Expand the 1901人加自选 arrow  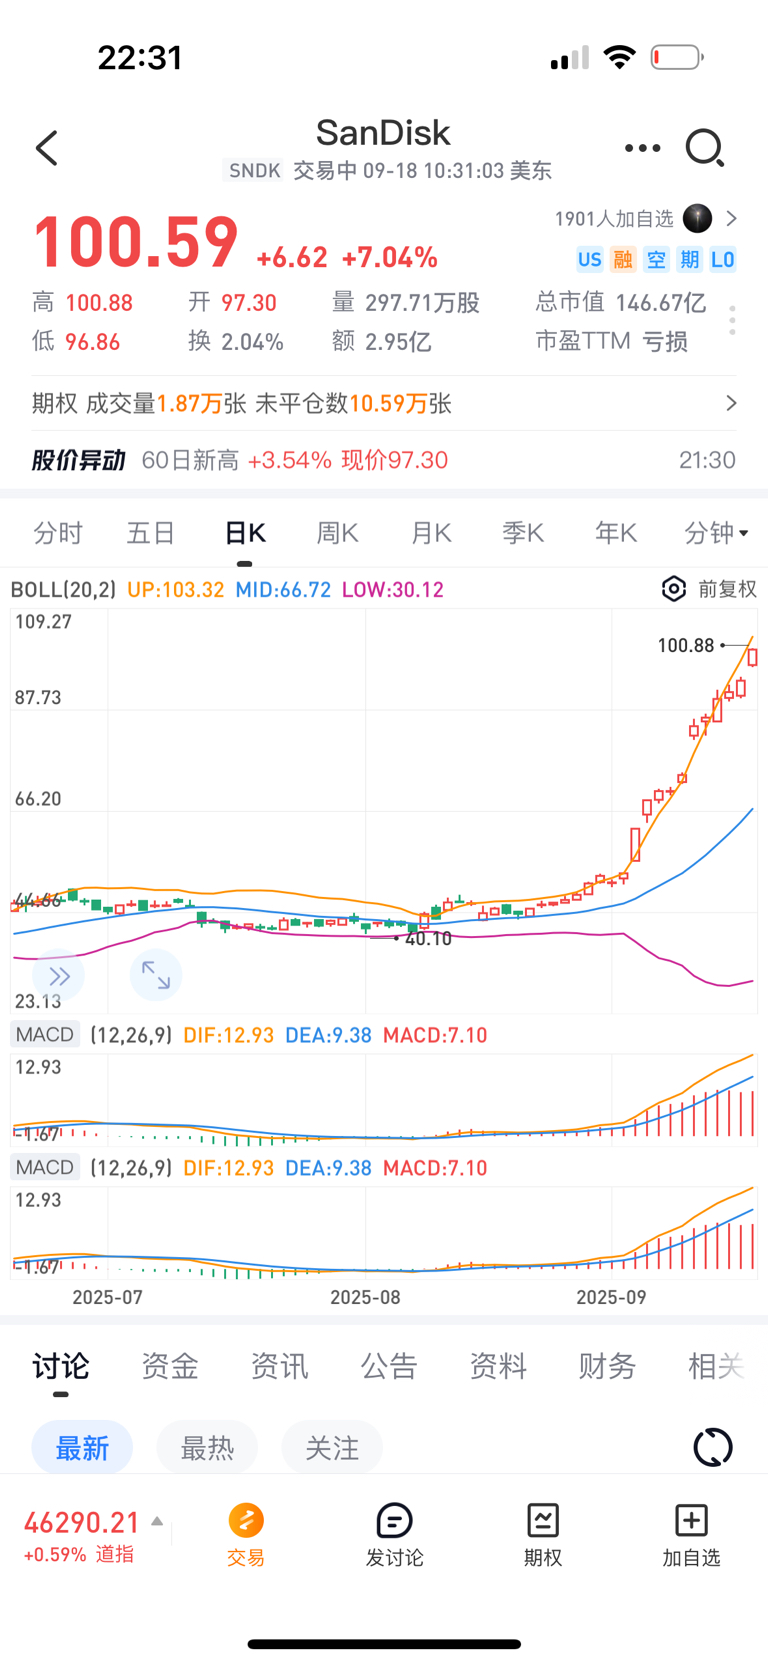click(731, 218)
